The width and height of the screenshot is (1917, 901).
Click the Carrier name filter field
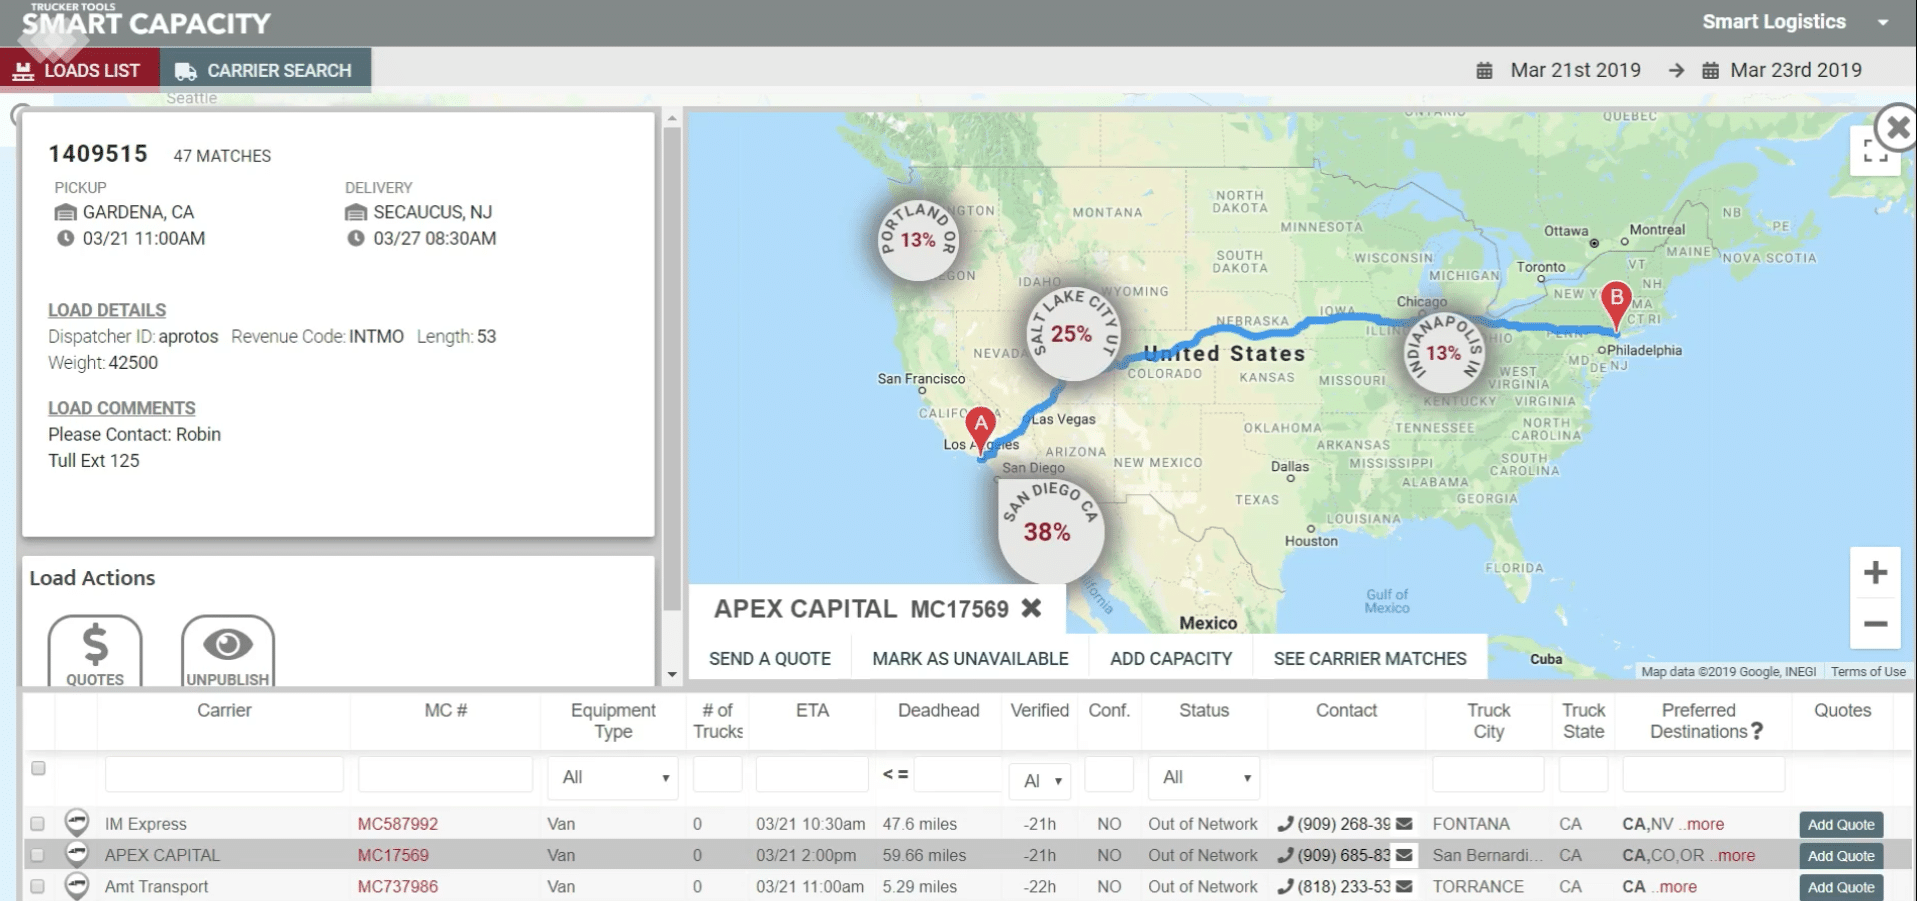(x=224, y=774)
